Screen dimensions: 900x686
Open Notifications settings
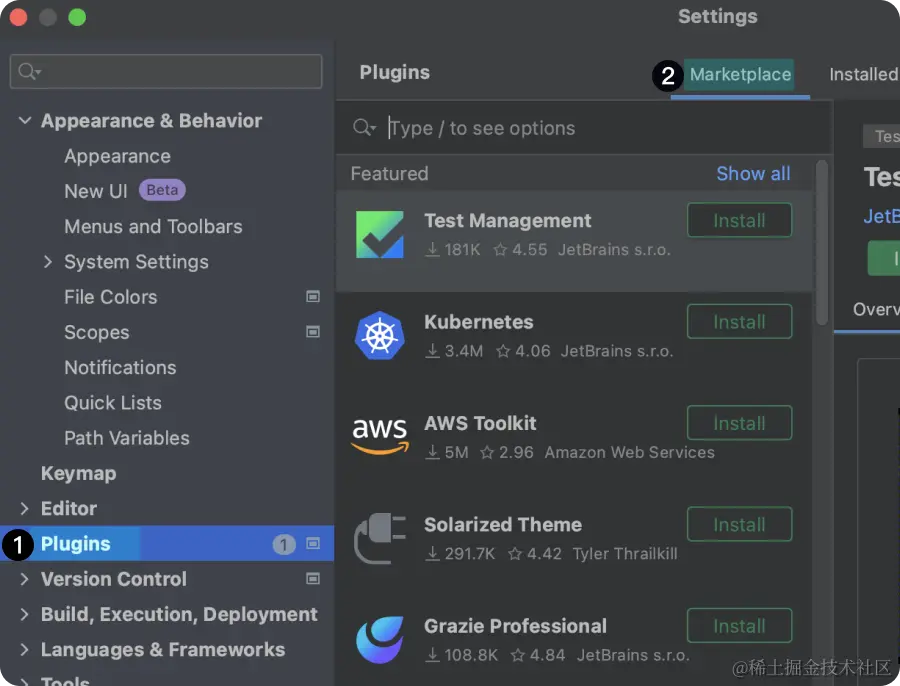pos(120,367)
